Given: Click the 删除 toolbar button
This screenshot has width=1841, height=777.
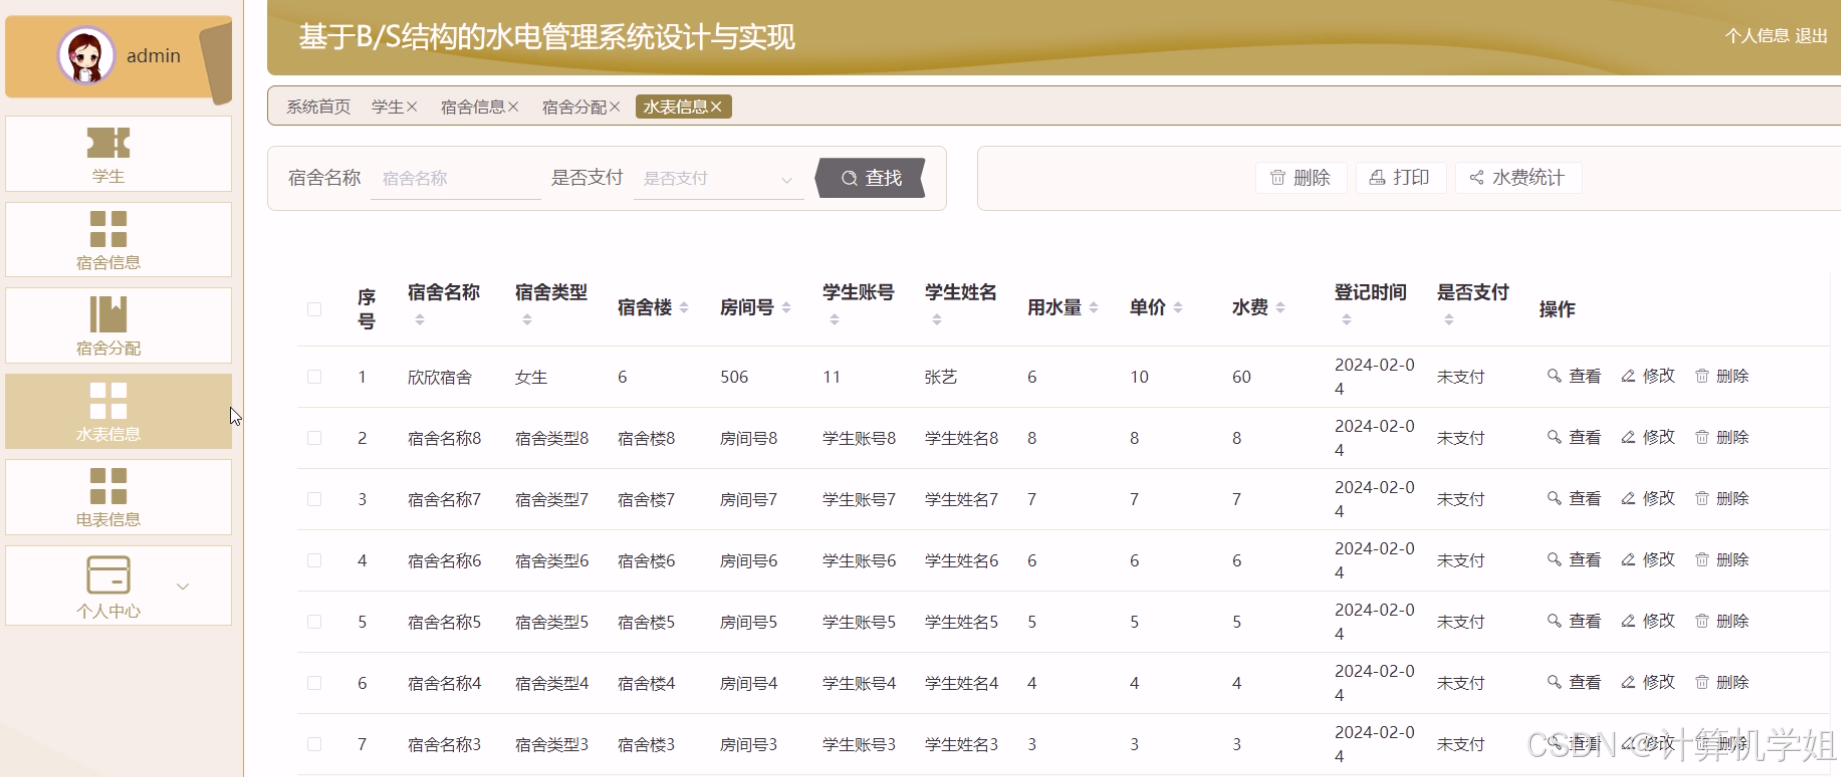Looking at the screenshot, I should [x=1300, y=178].
